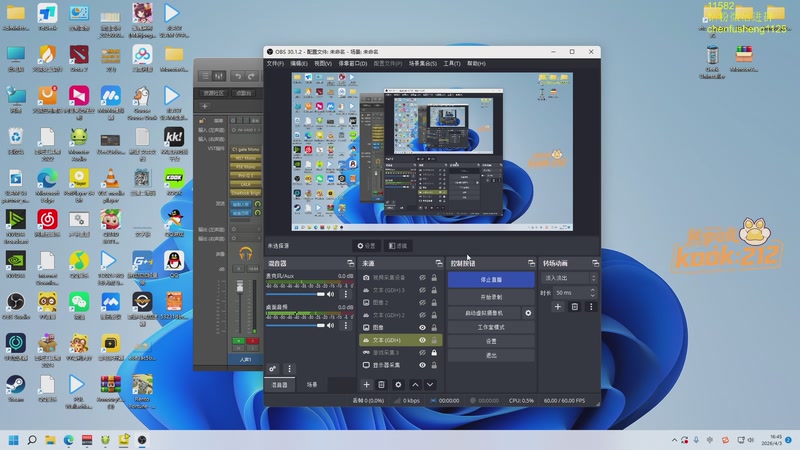Open the 编辑(E) menu
The height and width of the screenshot is (450, 800).
pyautogui.click(x=299, y=64)
